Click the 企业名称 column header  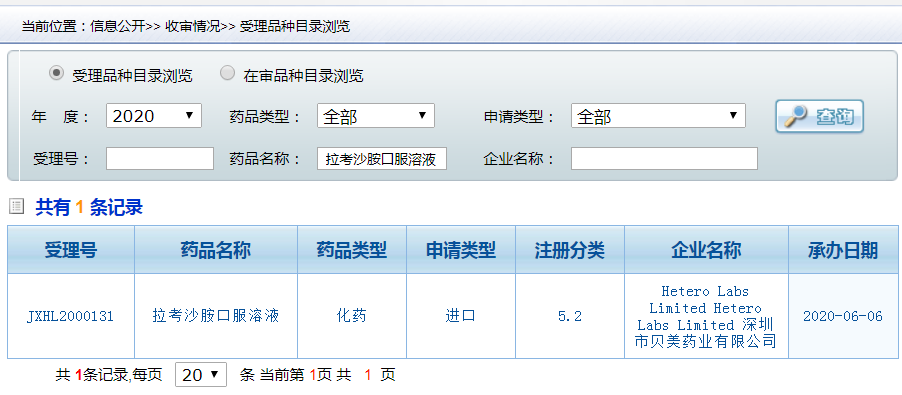pos(706,250)
